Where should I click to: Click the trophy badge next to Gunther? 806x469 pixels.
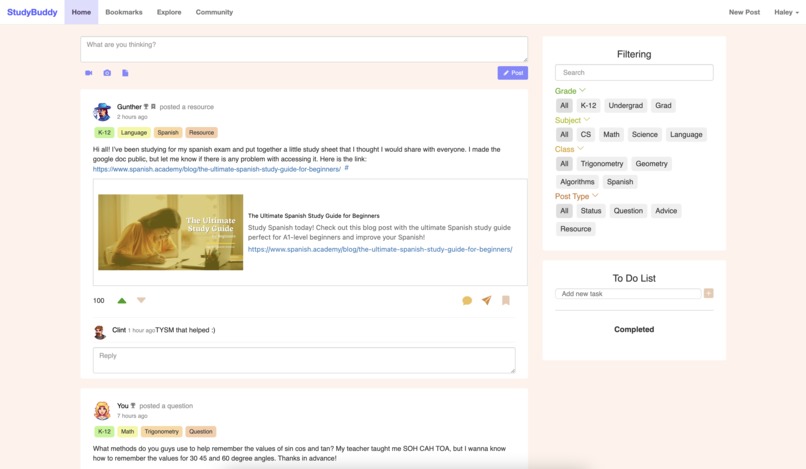146,106
